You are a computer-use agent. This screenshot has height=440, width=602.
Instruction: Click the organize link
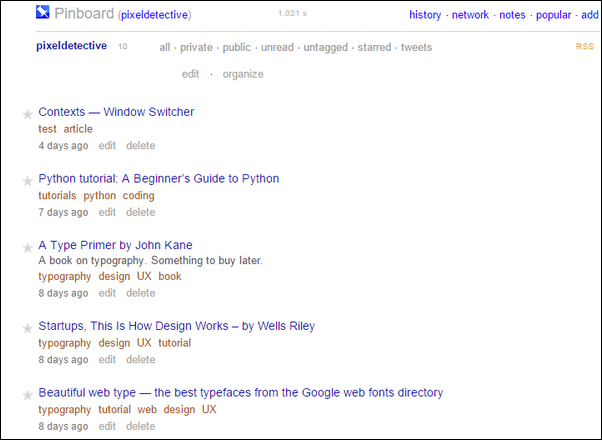tap(243, 74)
